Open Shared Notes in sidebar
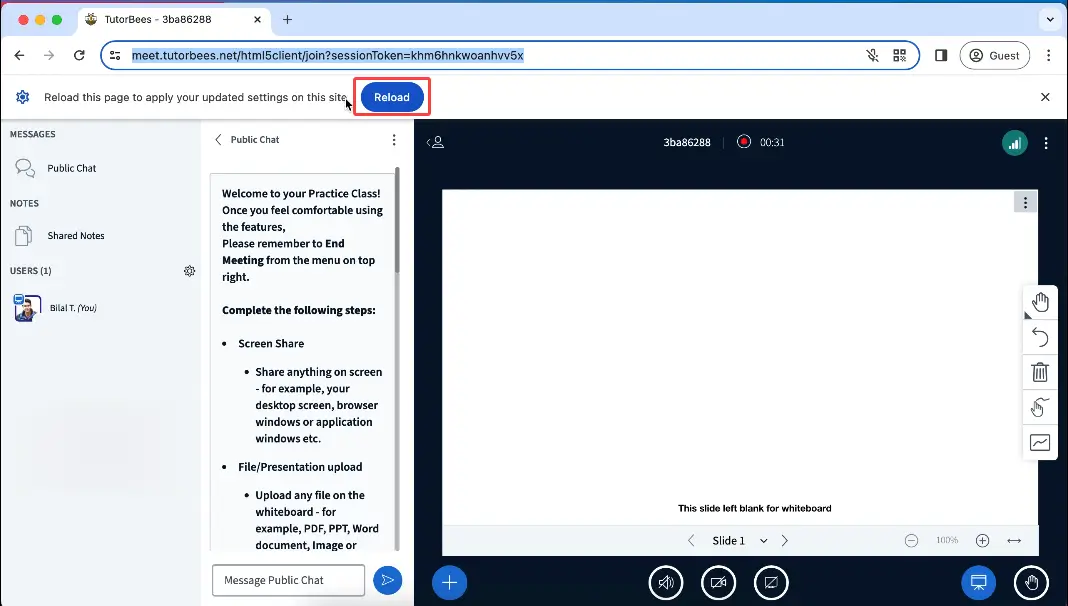1068x606 pixels. tap(75, 236)
